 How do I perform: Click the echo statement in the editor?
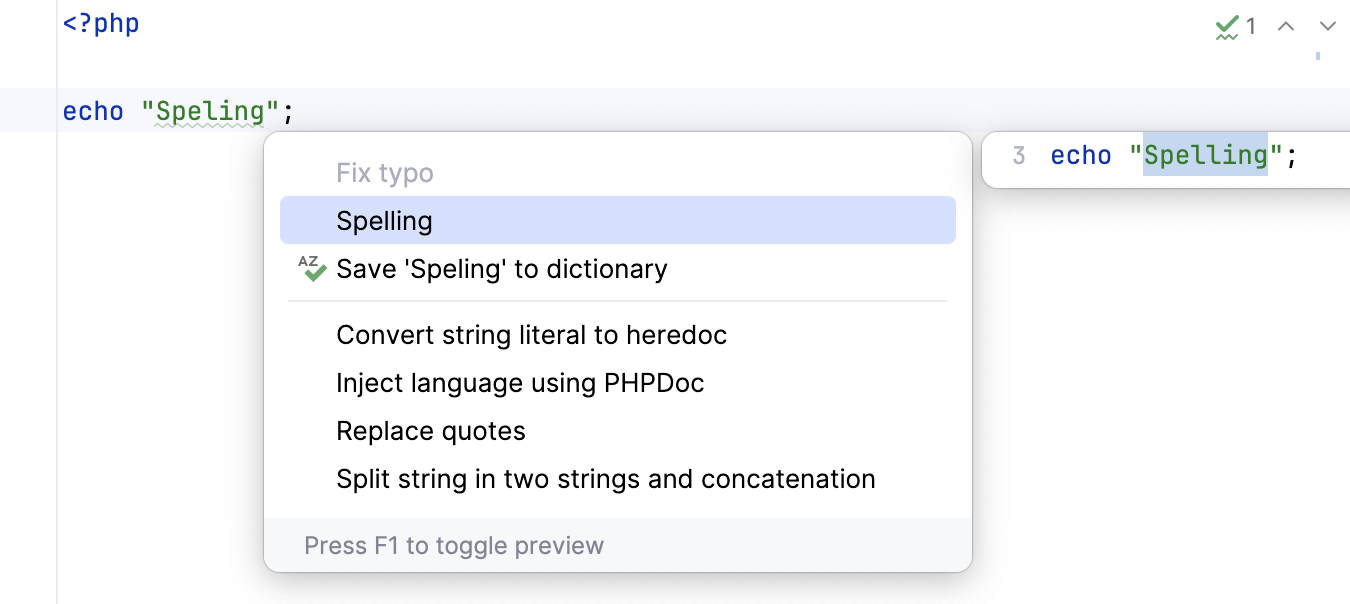coord(93,111)
